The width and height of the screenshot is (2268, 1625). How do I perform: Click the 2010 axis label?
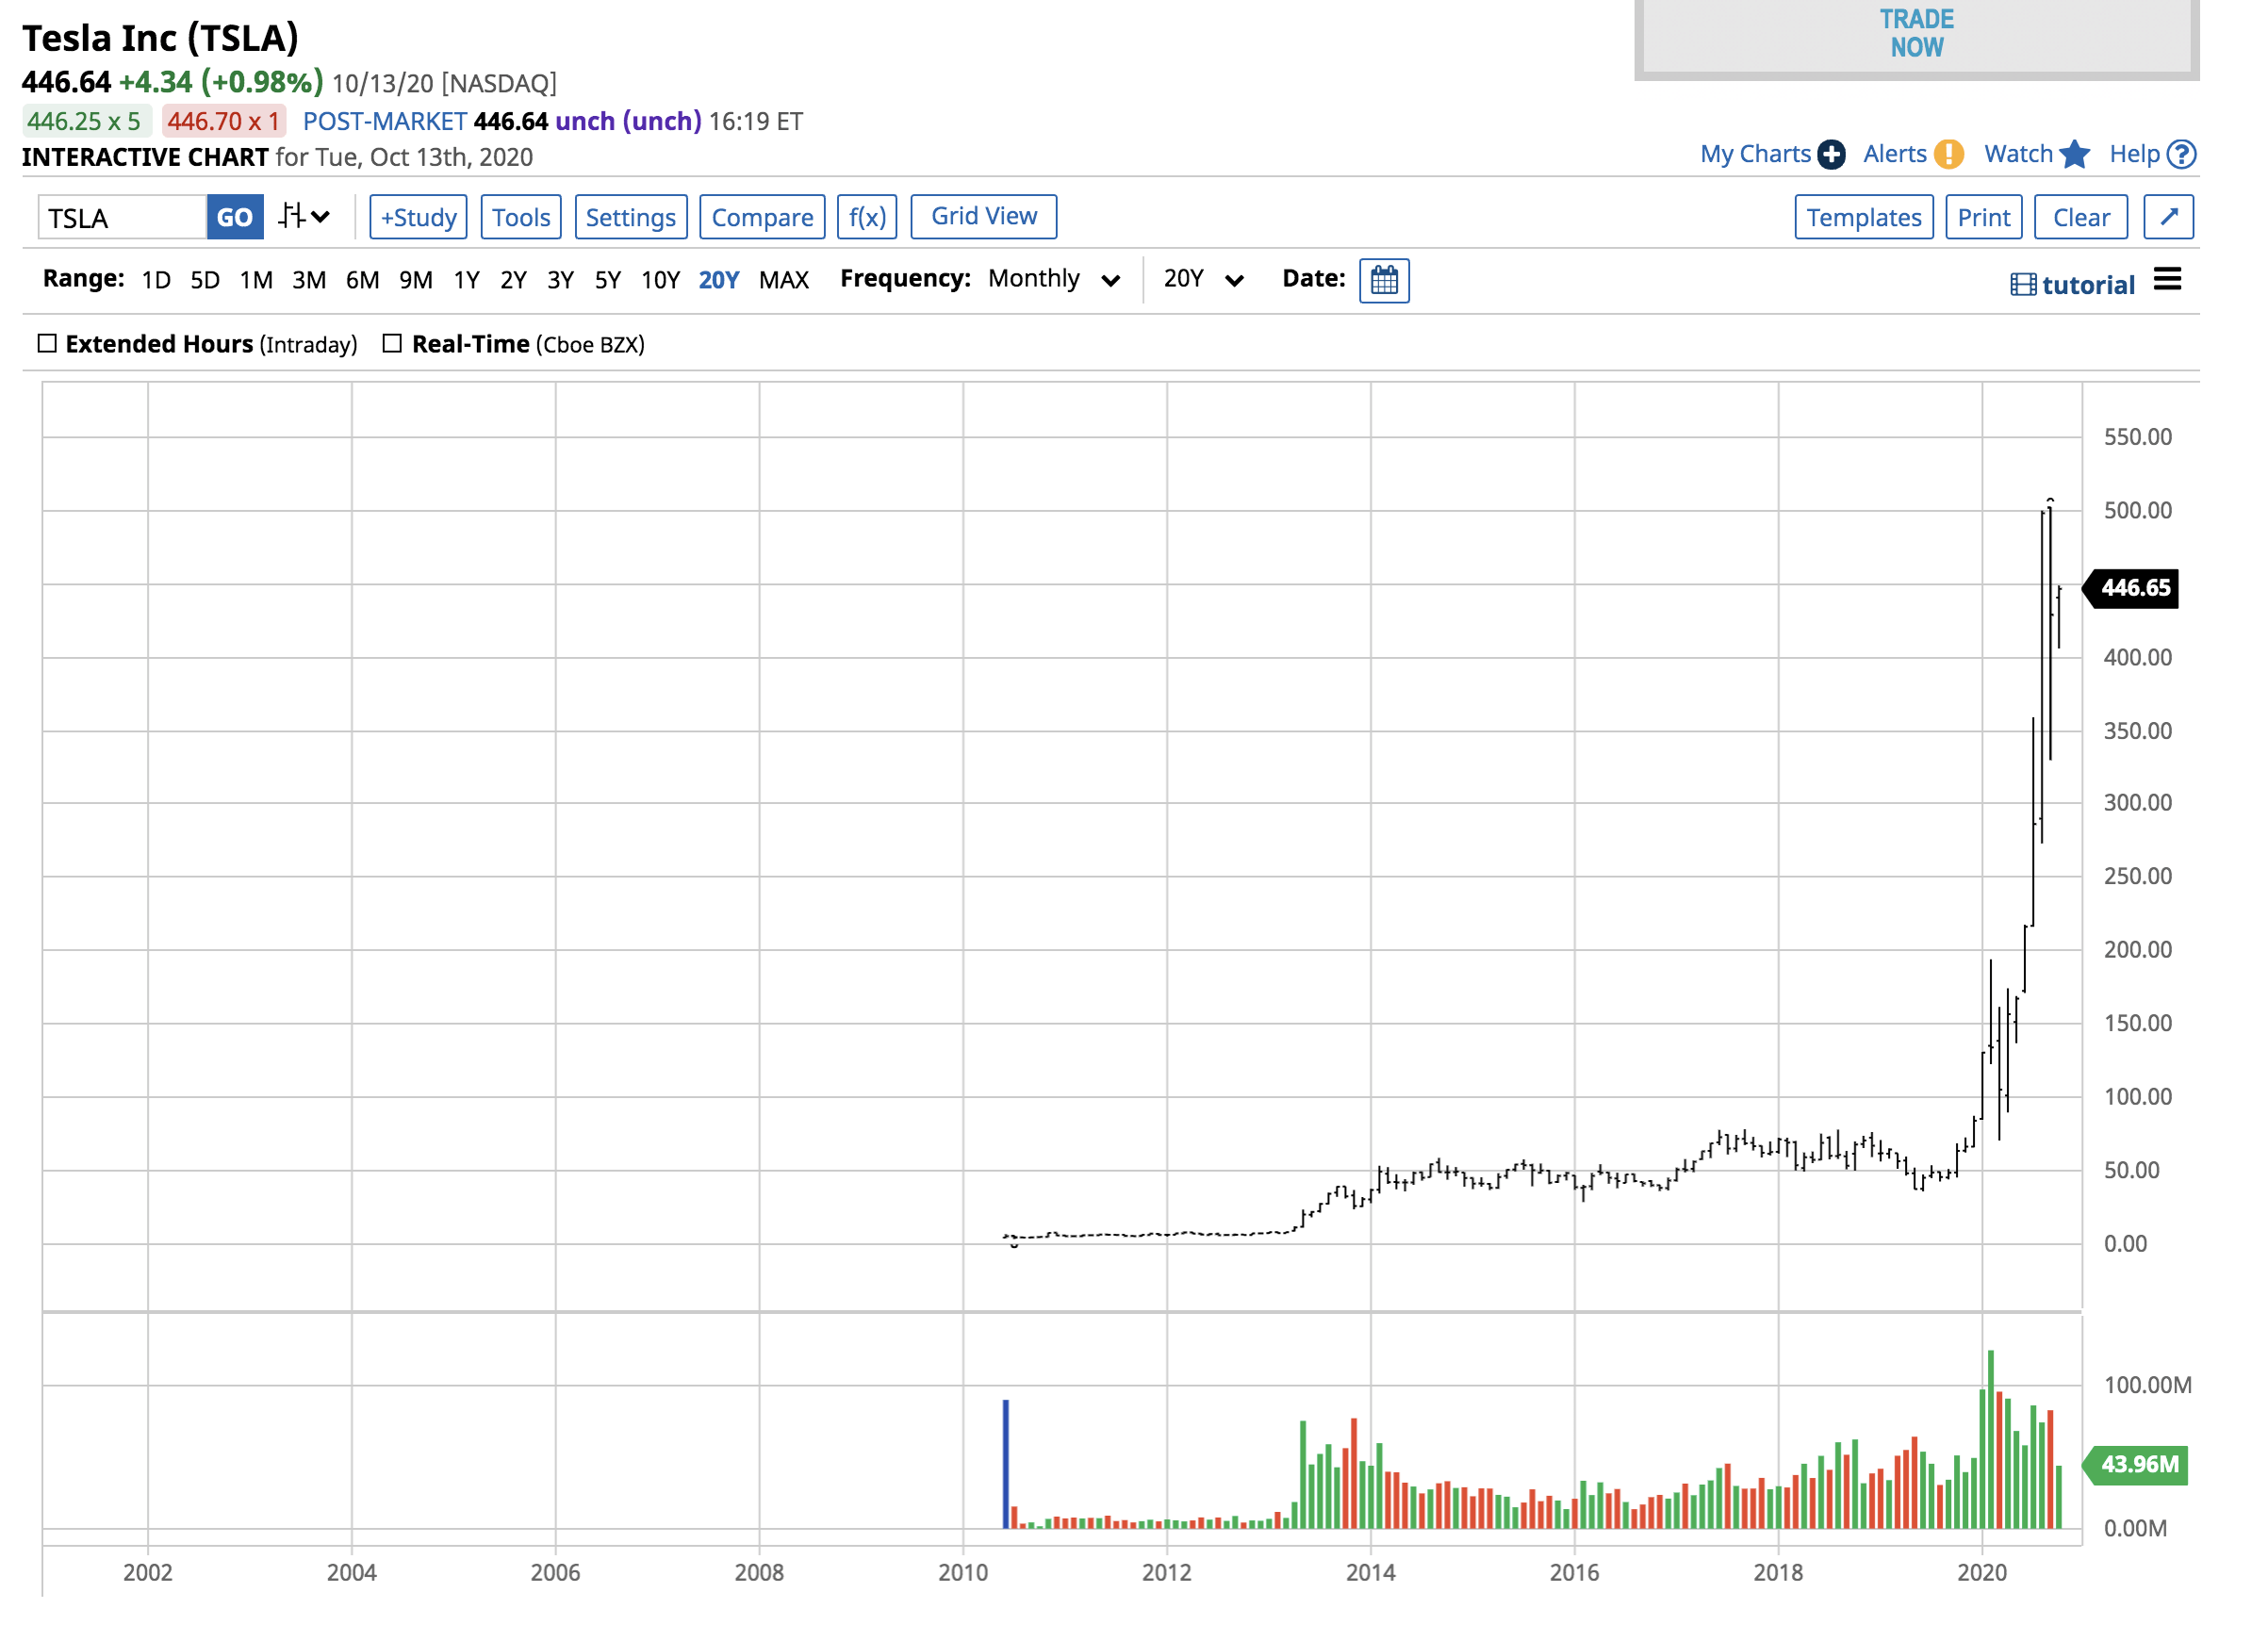click(x=963, y=1572)
